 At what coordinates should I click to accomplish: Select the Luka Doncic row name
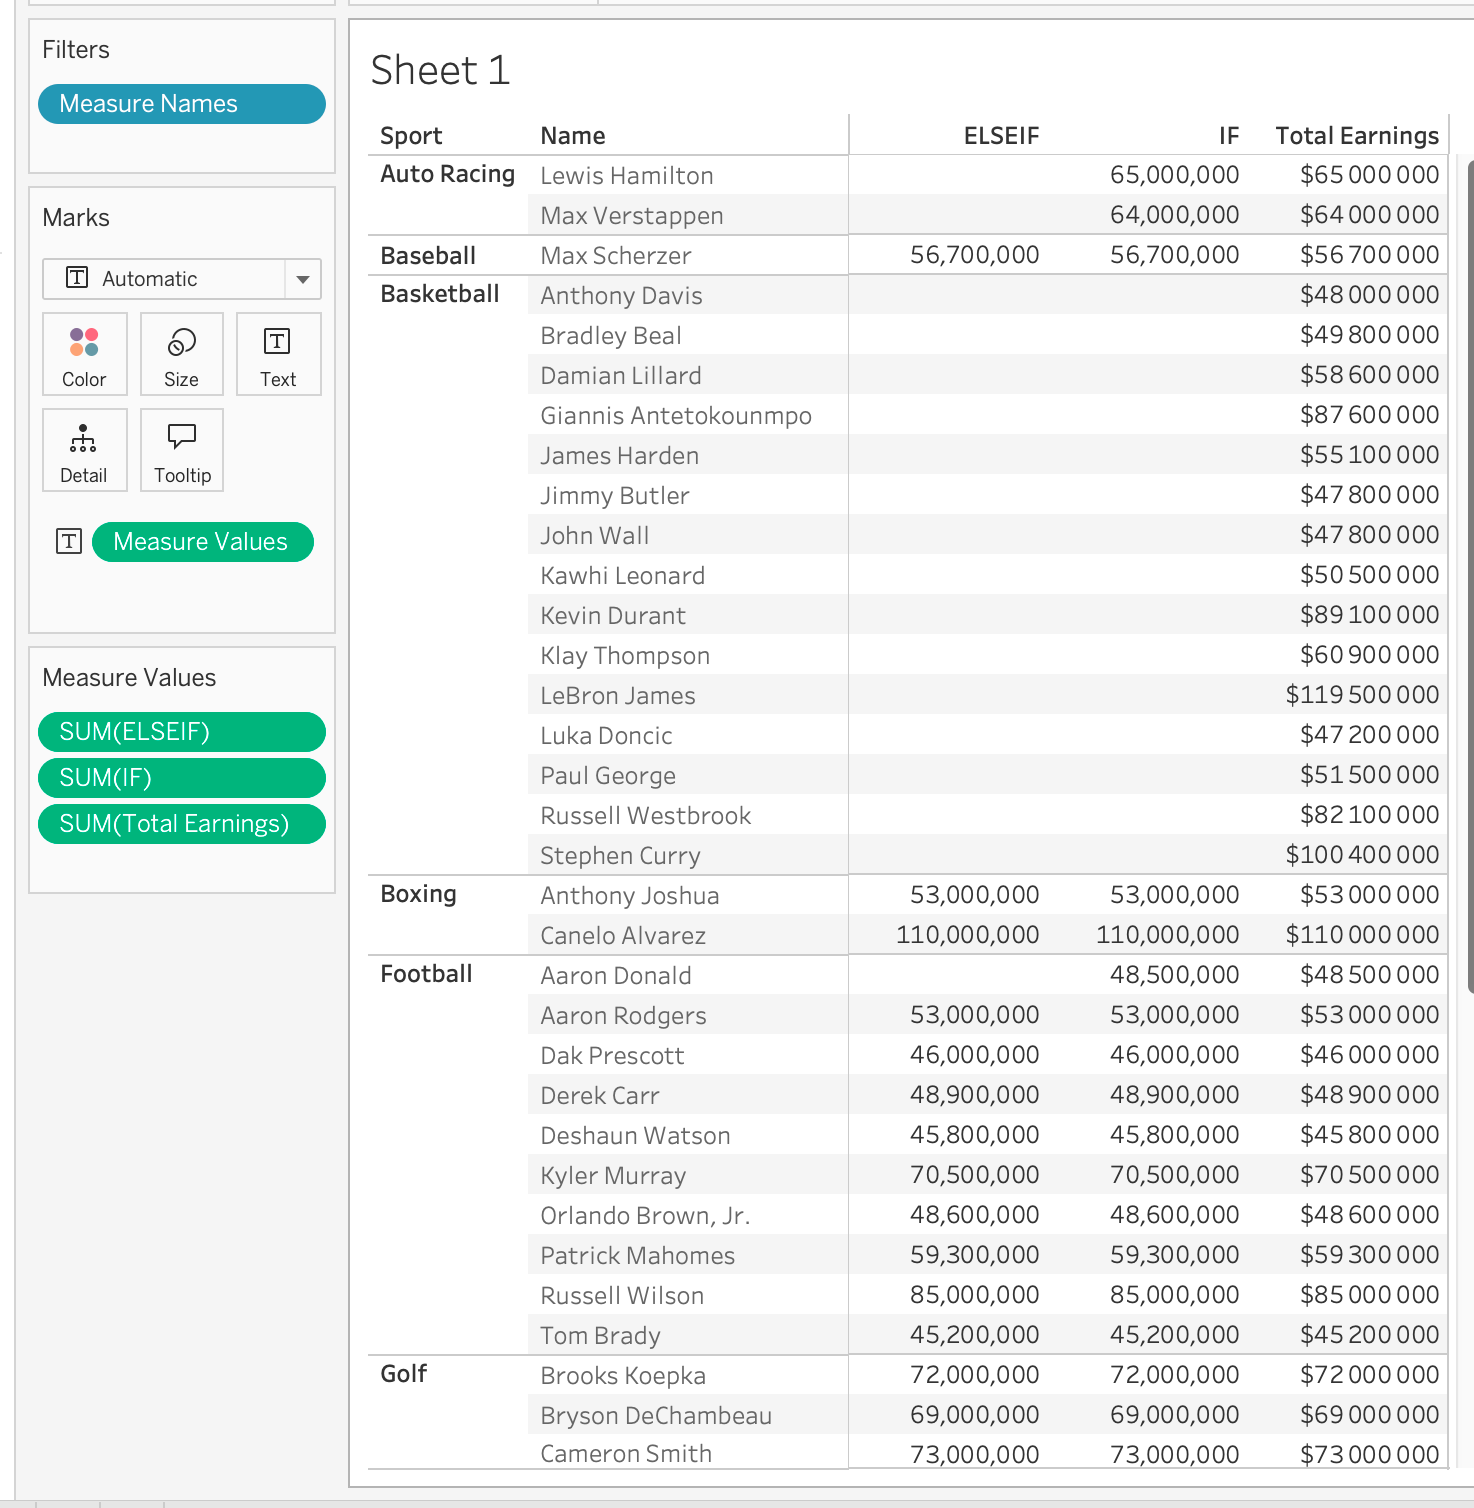606,736
